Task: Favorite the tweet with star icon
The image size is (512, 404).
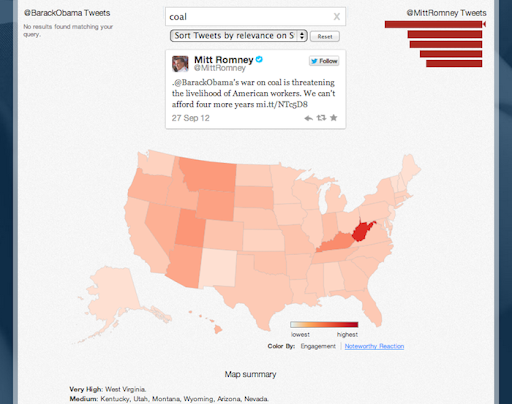Action: click(333, 118)
